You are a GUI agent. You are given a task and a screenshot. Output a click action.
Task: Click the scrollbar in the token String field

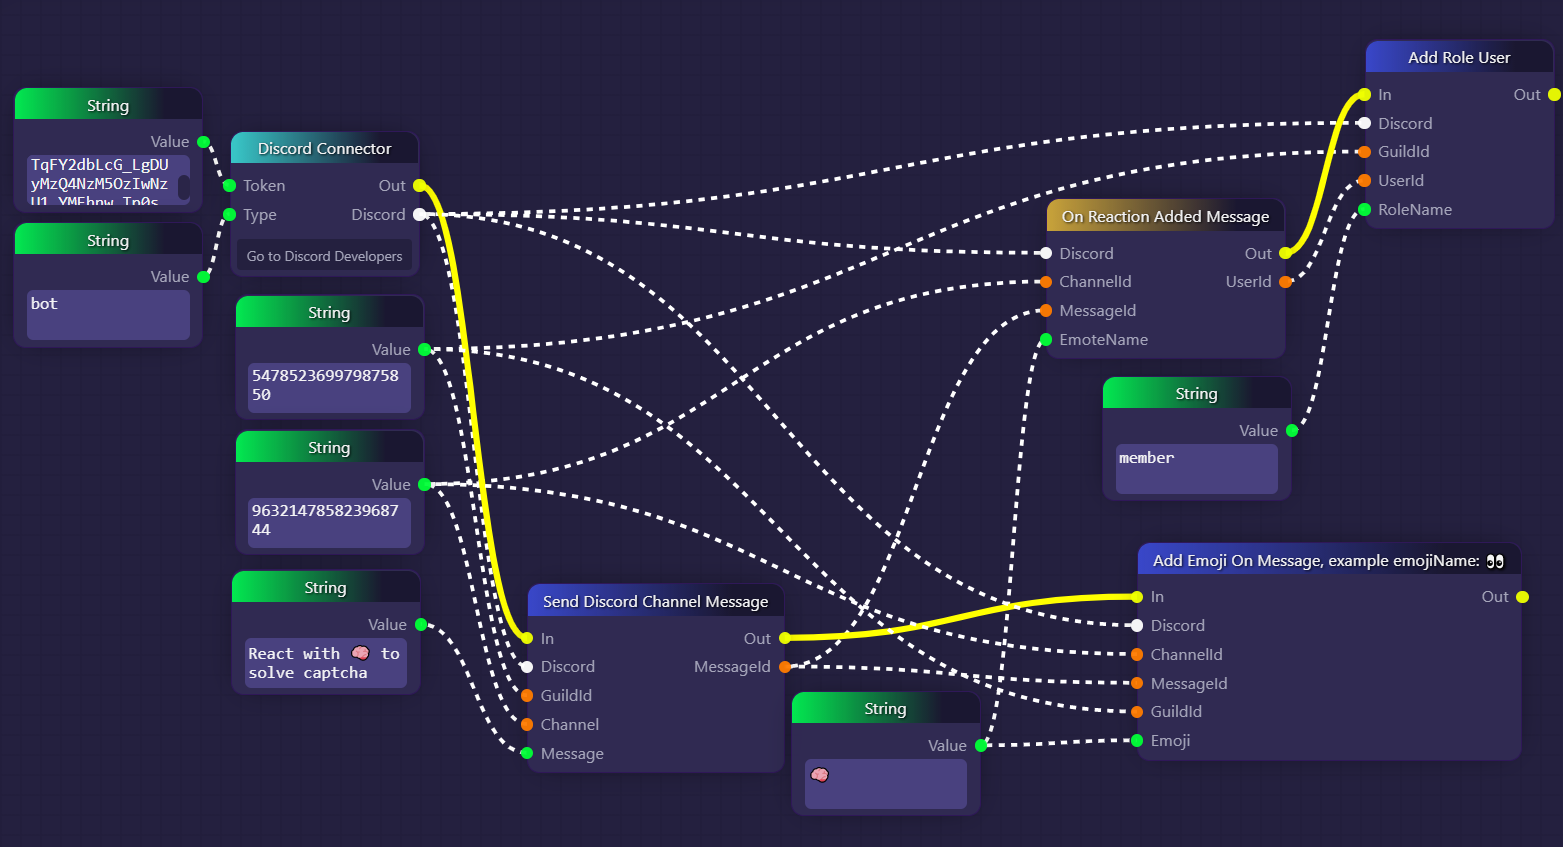[x=184, y=187]
